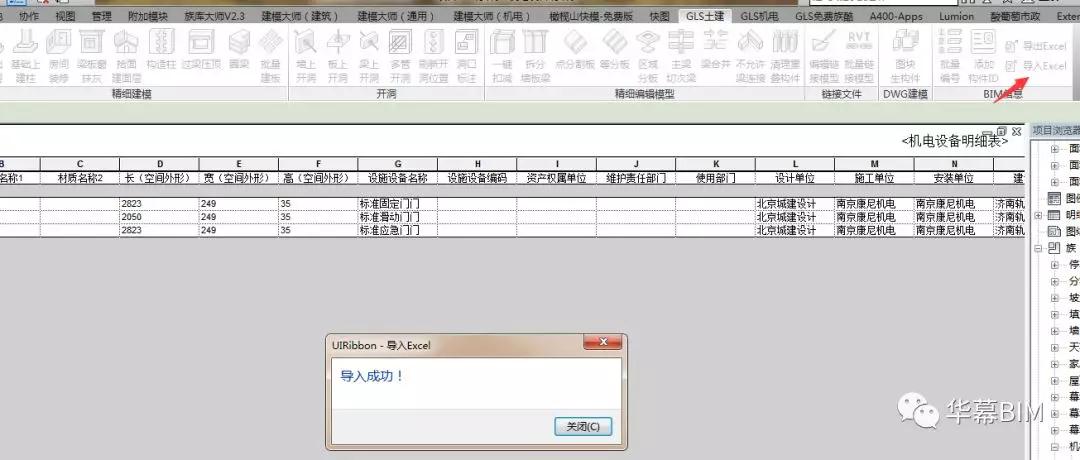Viewport: 1080px width, 460px height.
Task: Select the 主梁切次梁 tool
Action: click(x=681, y=56)
